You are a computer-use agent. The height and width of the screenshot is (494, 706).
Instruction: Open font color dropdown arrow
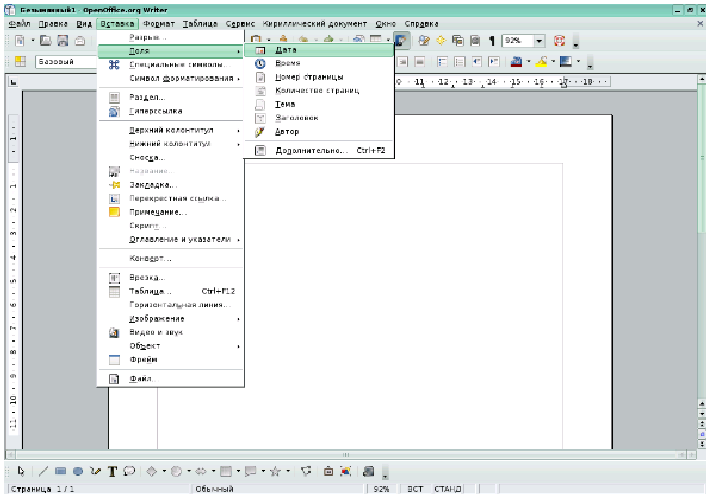point(528,62)
